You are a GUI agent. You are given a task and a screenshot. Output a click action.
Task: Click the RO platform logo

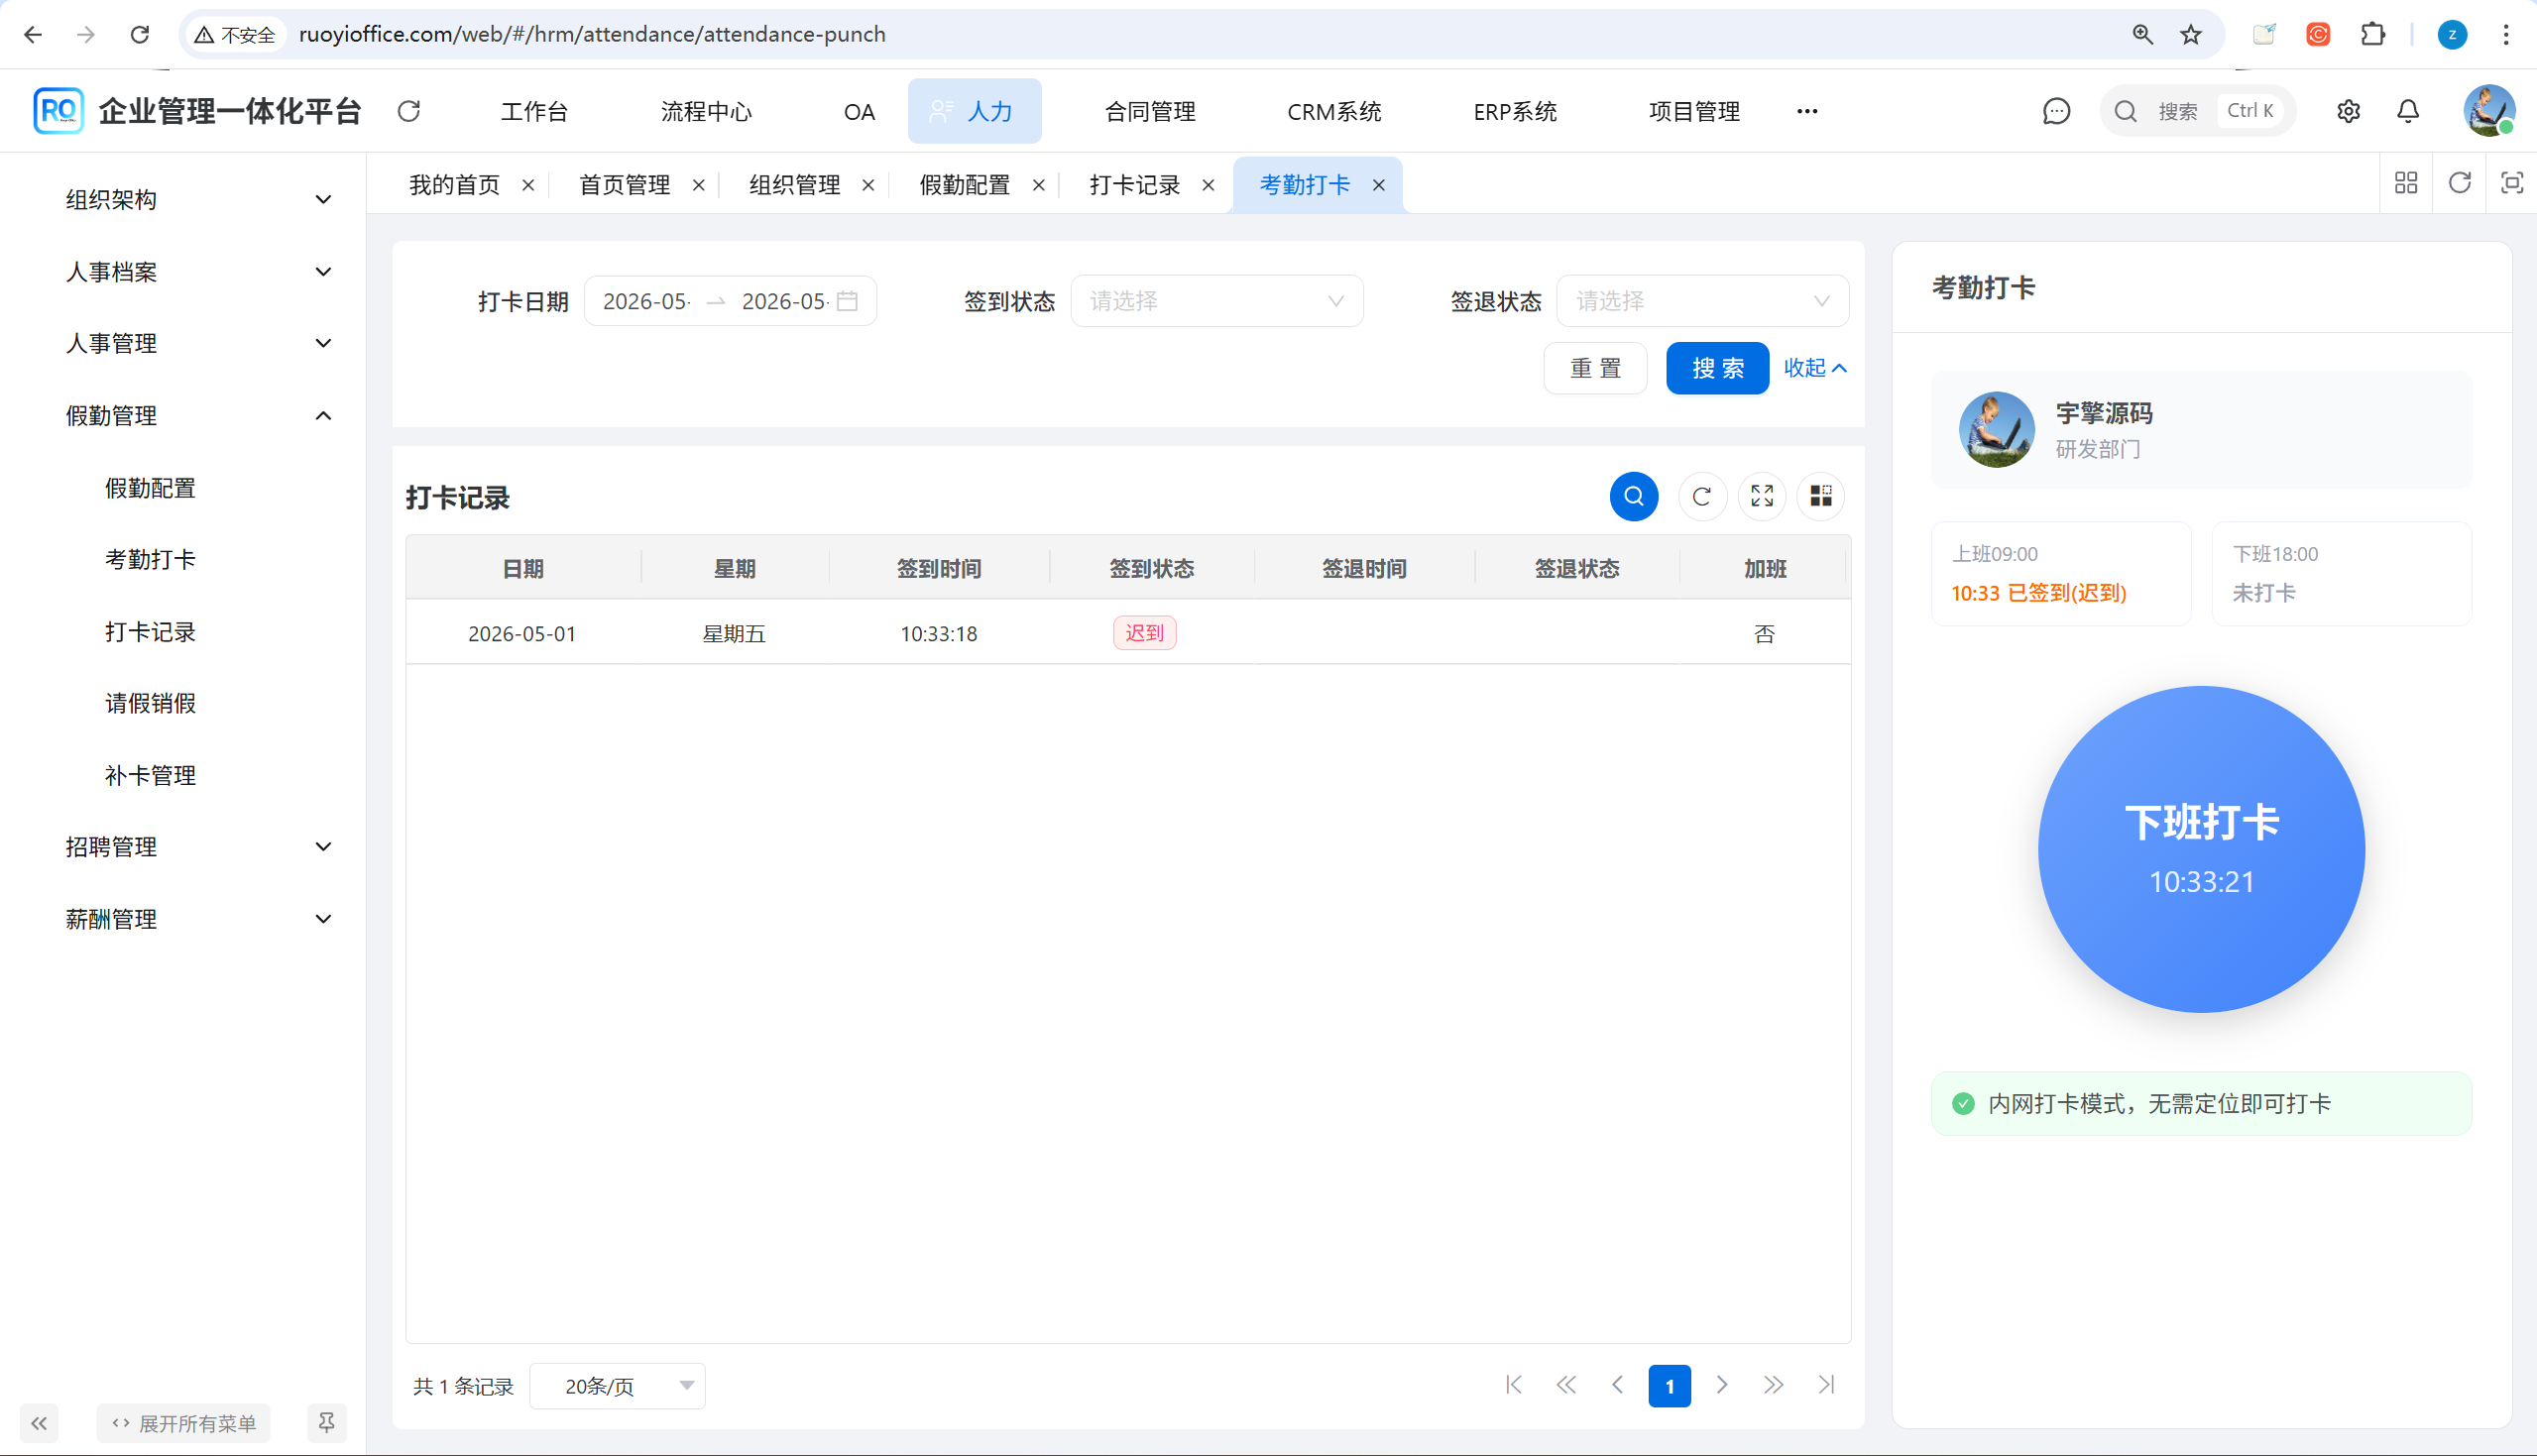click(x=58, y=111)
